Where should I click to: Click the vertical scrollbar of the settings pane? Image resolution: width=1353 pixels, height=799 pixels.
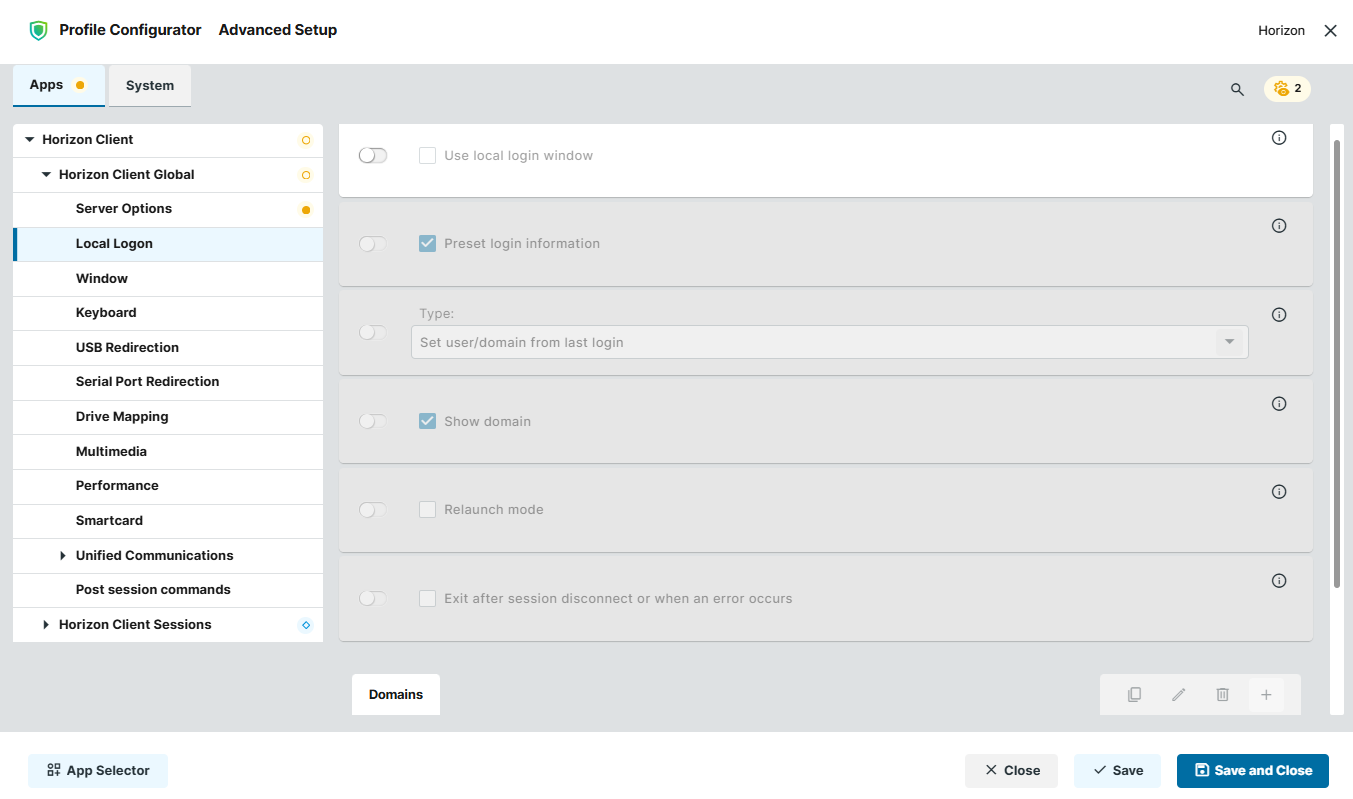tap(1337, 365)
